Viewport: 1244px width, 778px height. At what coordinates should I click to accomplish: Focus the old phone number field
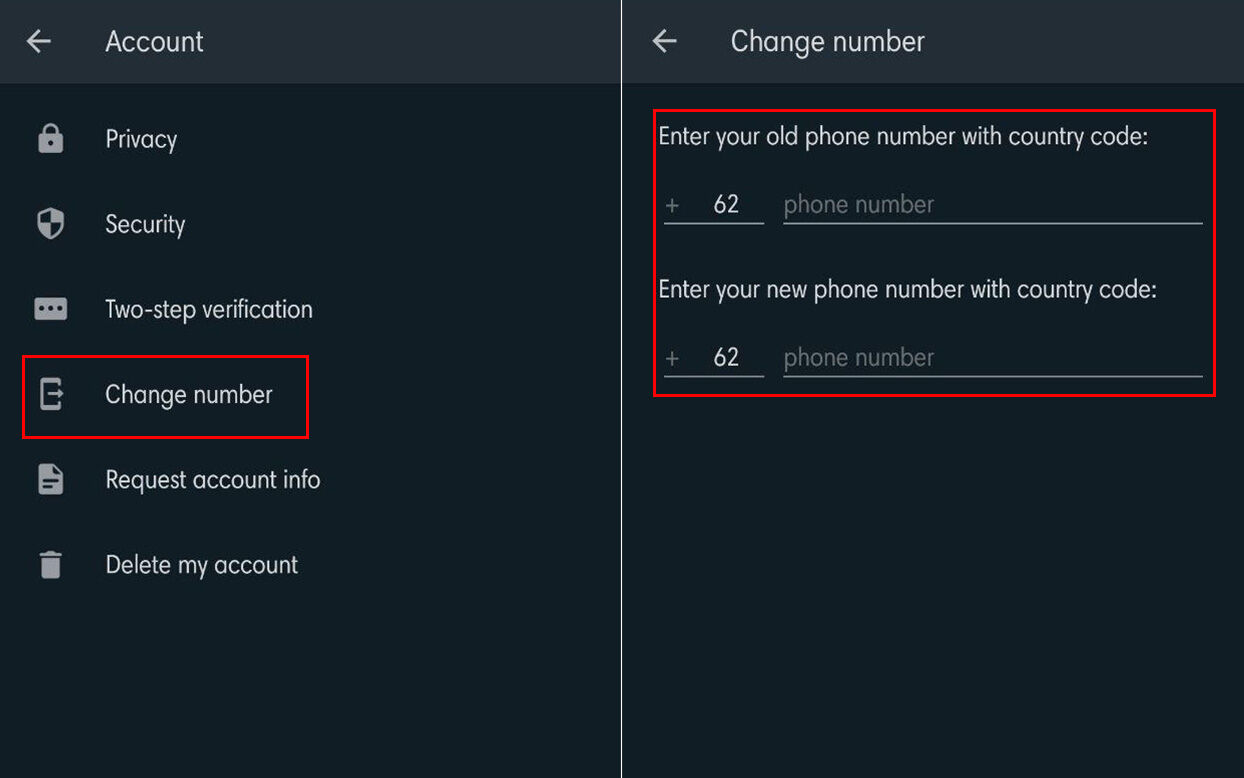[991, 205]
